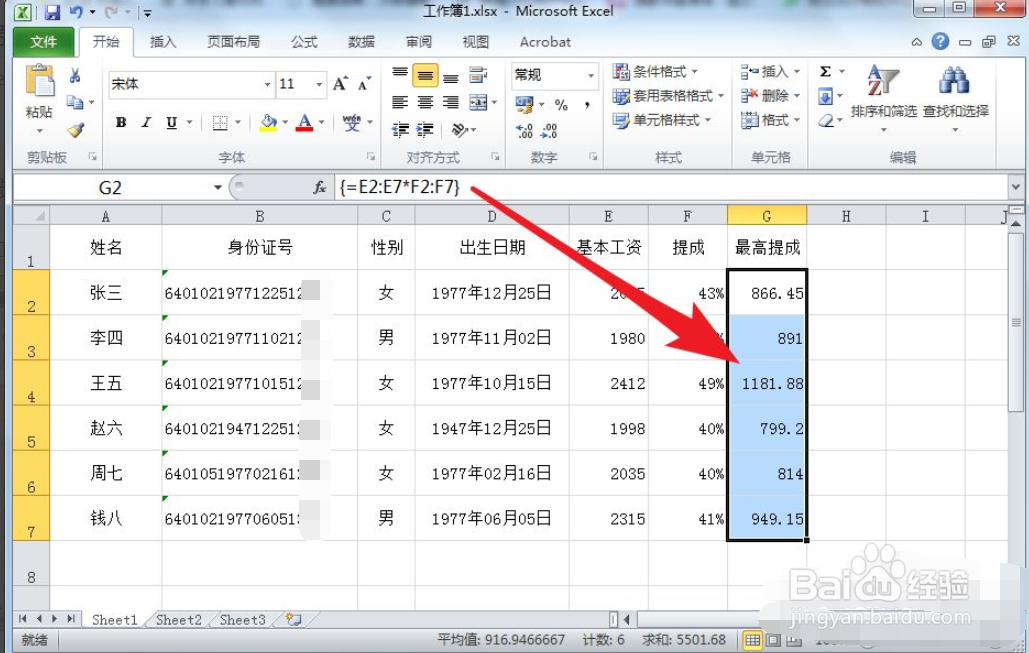Apply bold formatting with the B icon
This screenshot has width=1029, height=653.
[x=120, y=122]
